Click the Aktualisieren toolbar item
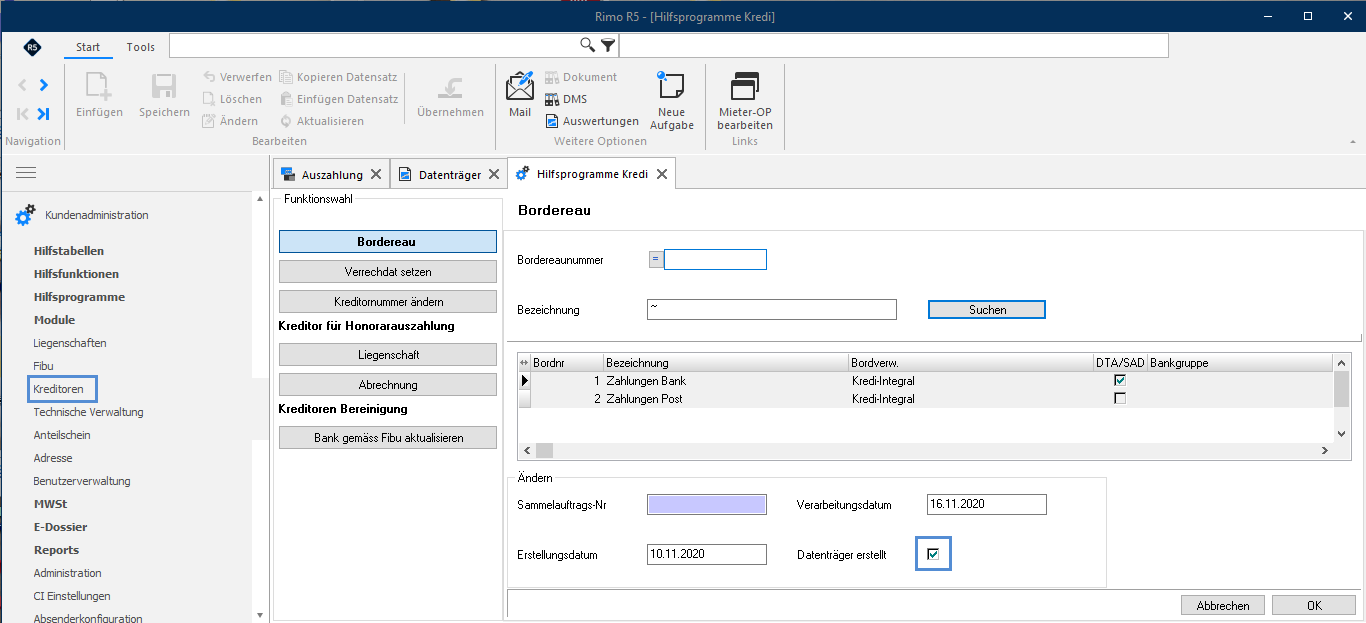This screenshot has width=1366, height=623. coord(321,121)
